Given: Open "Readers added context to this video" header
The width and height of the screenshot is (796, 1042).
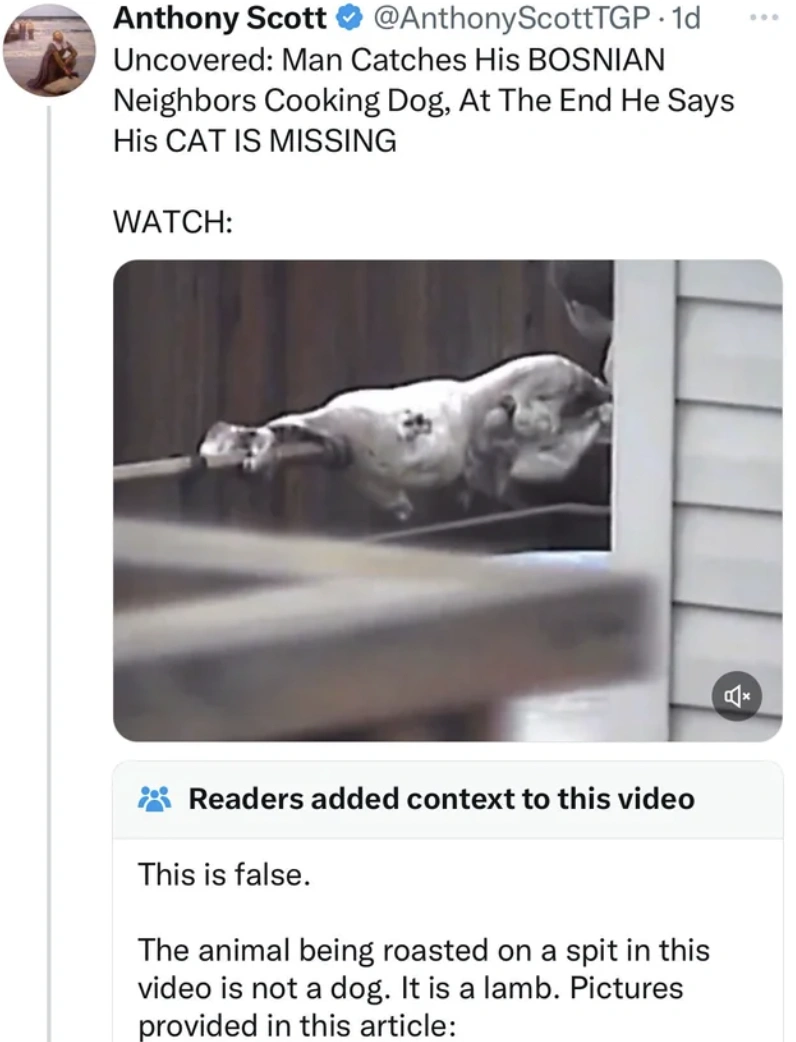Looking at the screenshot, I should click(x=441, y=799).
